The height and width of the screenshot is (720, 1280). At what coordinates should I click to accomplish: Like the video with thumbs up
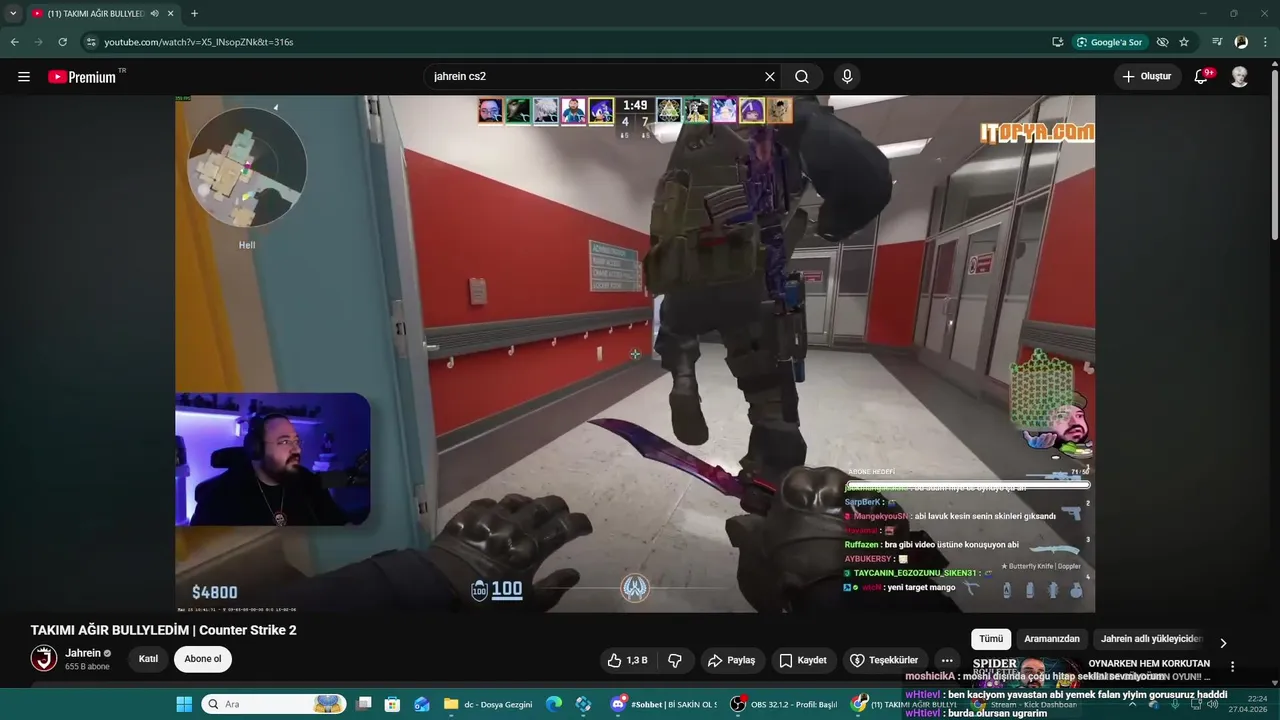(x=628, y=660)
